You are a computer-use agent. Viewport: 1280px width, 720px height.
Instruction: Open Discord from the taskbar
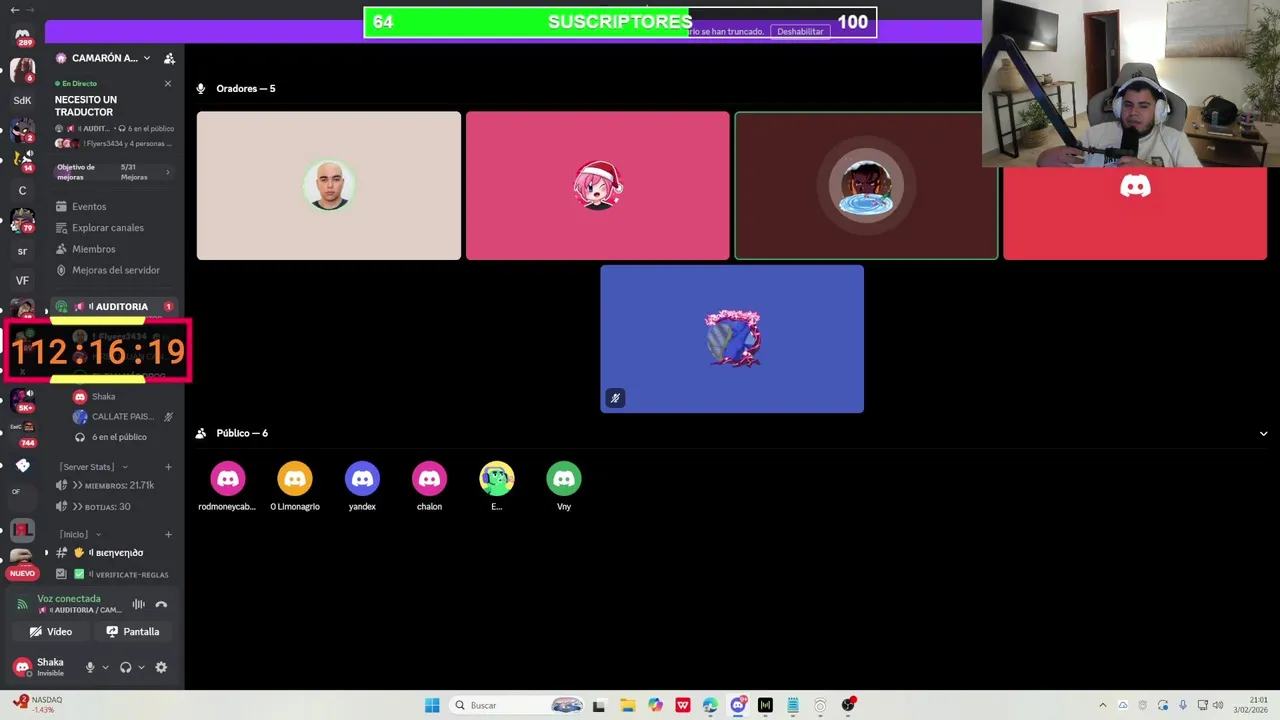coord(738,705)
